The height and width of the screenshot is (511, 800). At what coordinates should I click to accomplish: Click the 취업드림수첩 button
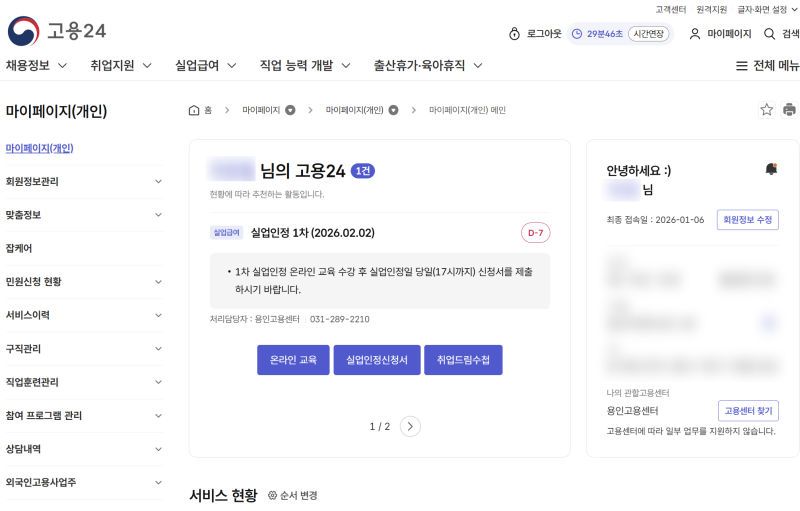click(x=463, y=360)
